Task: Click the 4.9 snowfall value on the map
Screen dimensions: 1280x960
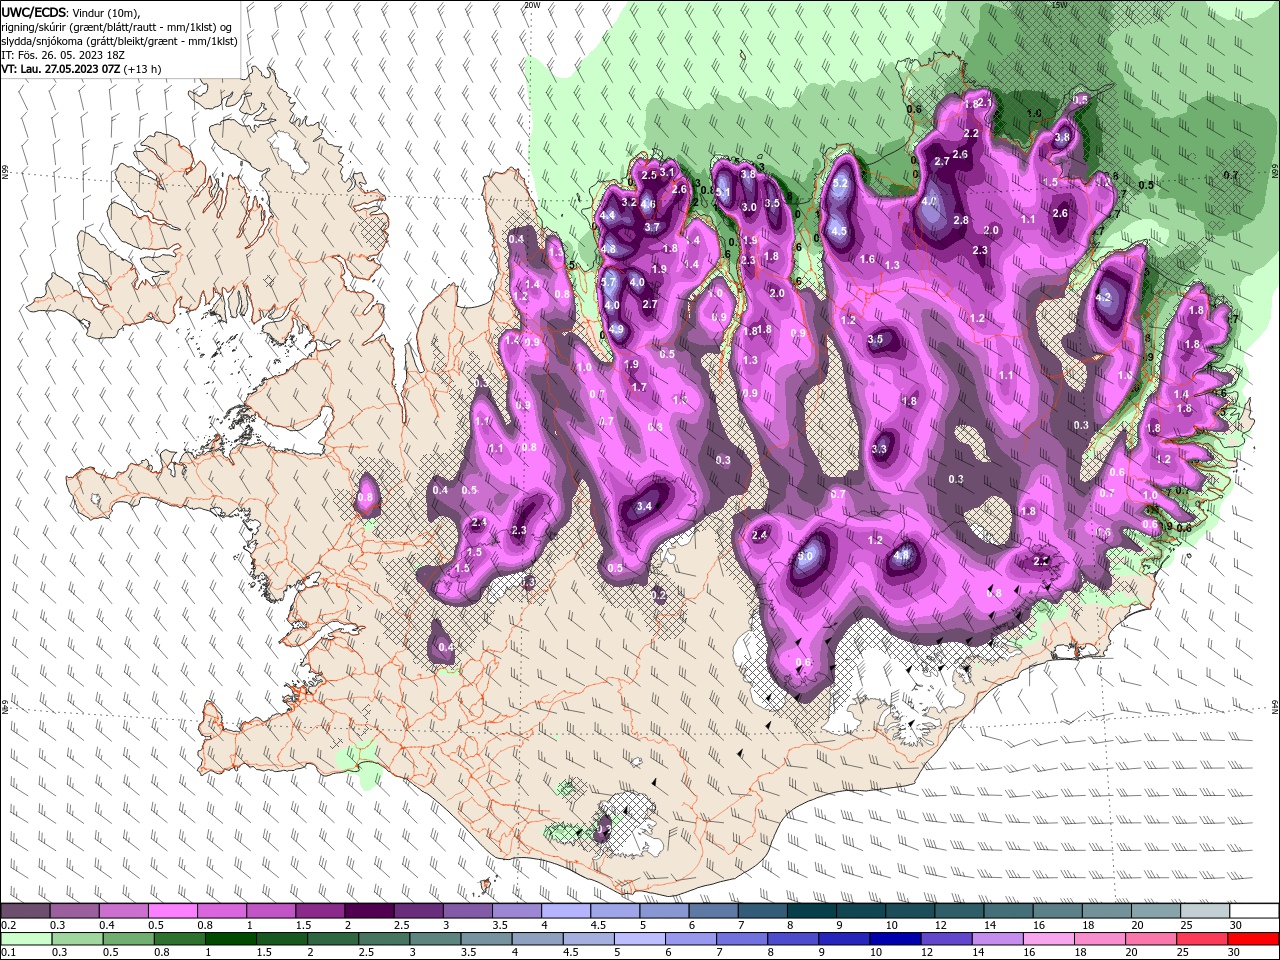Action: click(616, 329)
